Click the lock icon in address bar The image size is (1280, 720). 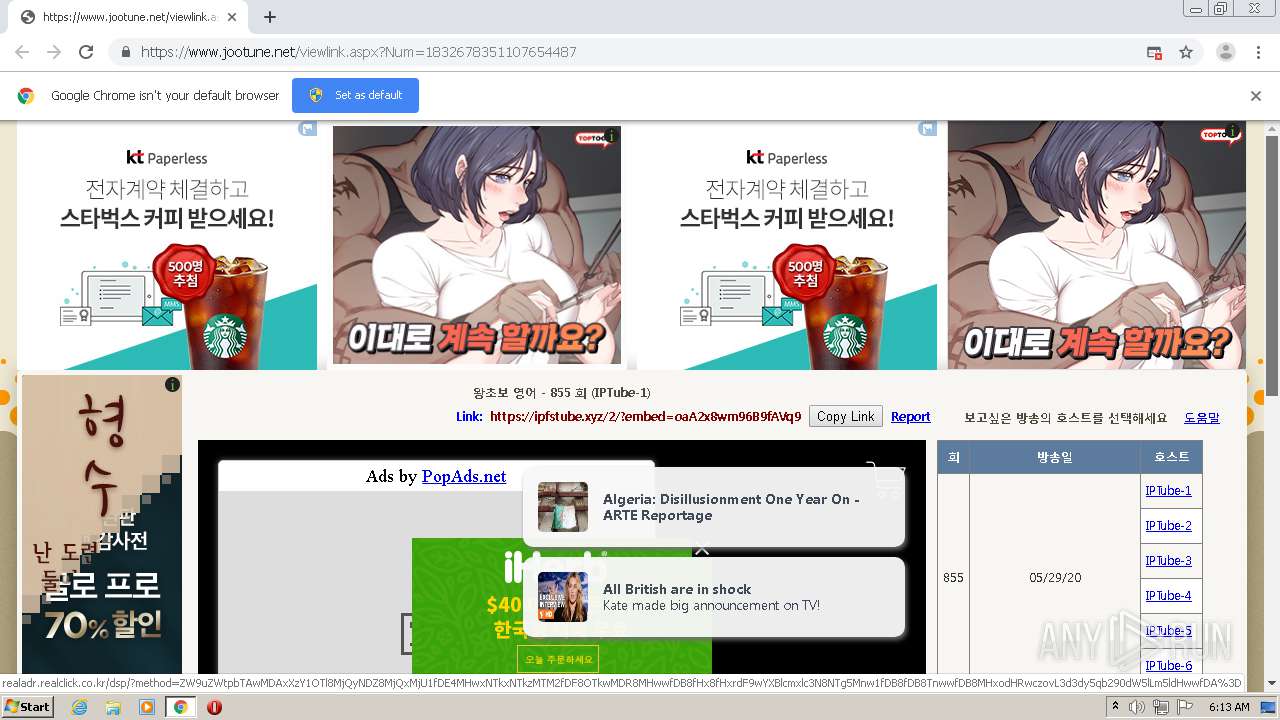pyautogui.click(x=125, y=52)
